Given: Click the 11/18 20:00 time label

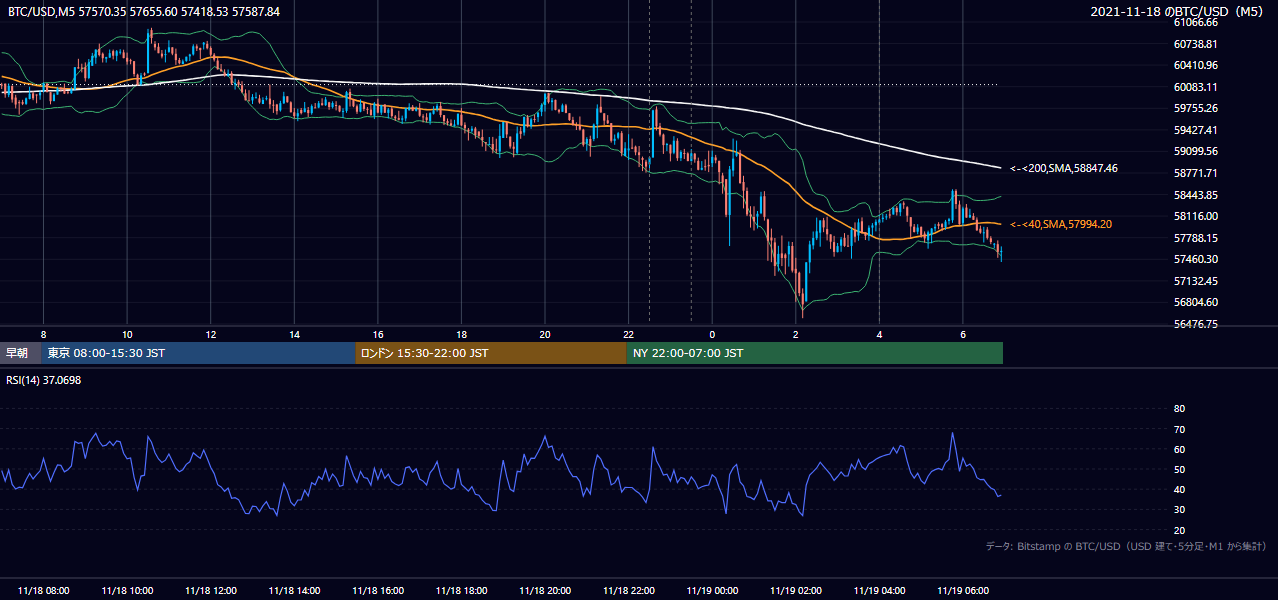Looking at the screenshot, I should pyautogui.click(x=545, y=591).
